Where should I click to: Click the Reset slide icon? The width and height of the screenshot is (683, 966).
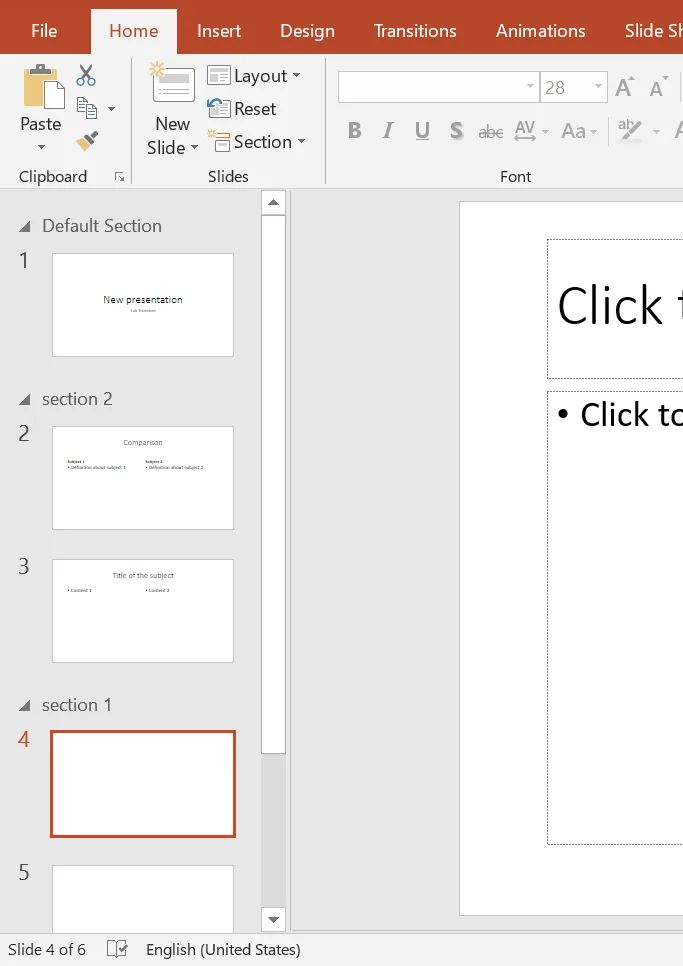[x=219, y=108]
